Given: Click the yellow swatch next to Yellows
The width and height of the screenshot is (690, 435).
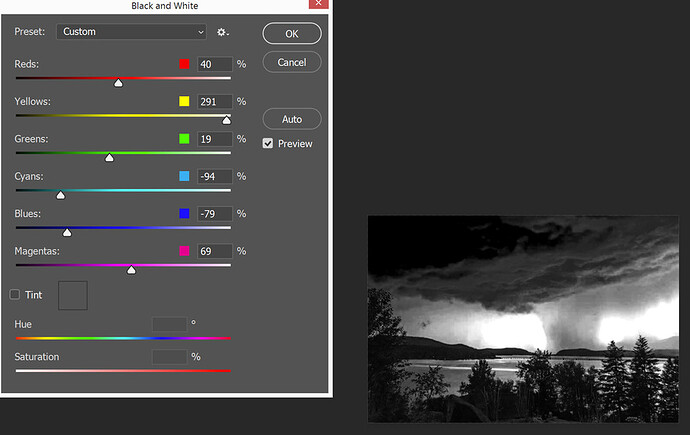Looking at the screenshot, I should pos(184,102).
